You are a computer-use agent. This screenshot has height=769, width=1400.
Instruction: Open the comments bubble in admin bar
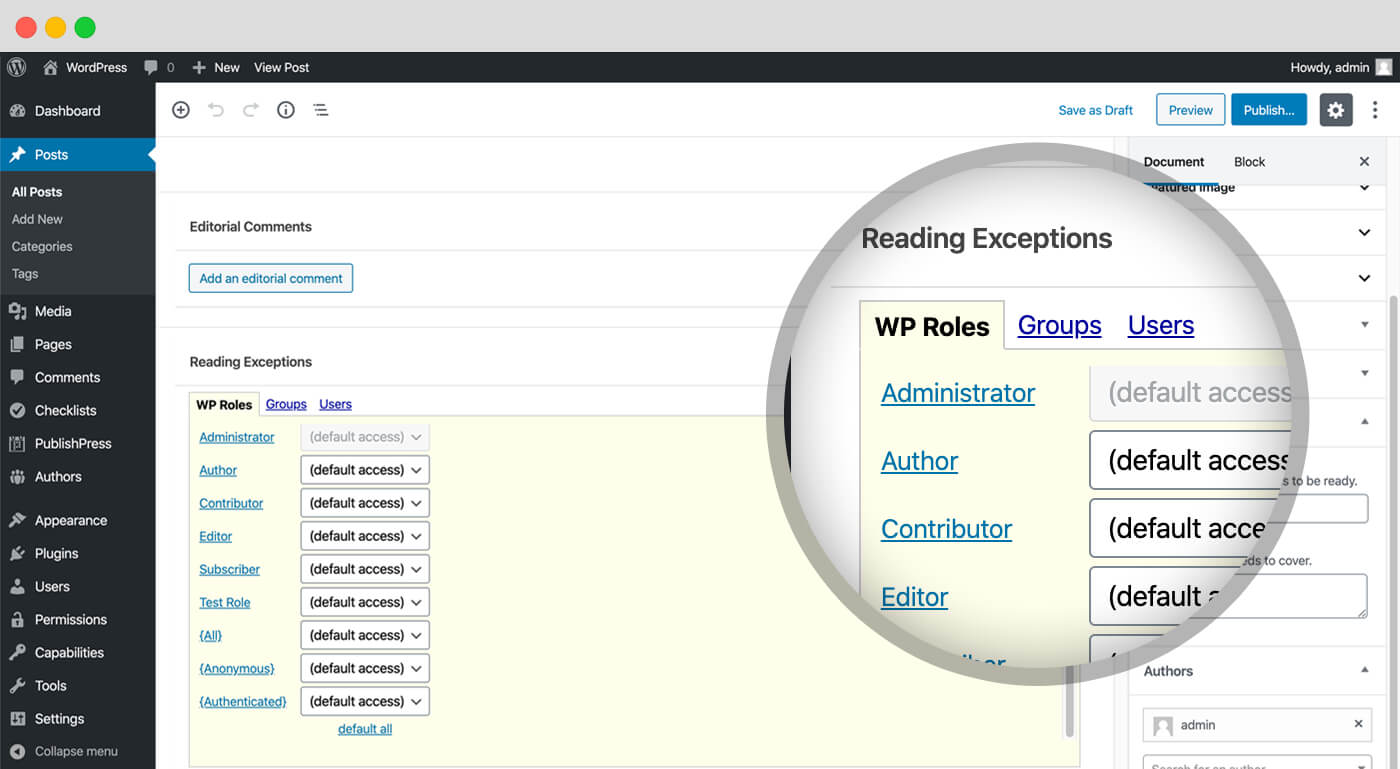(151, 67)
